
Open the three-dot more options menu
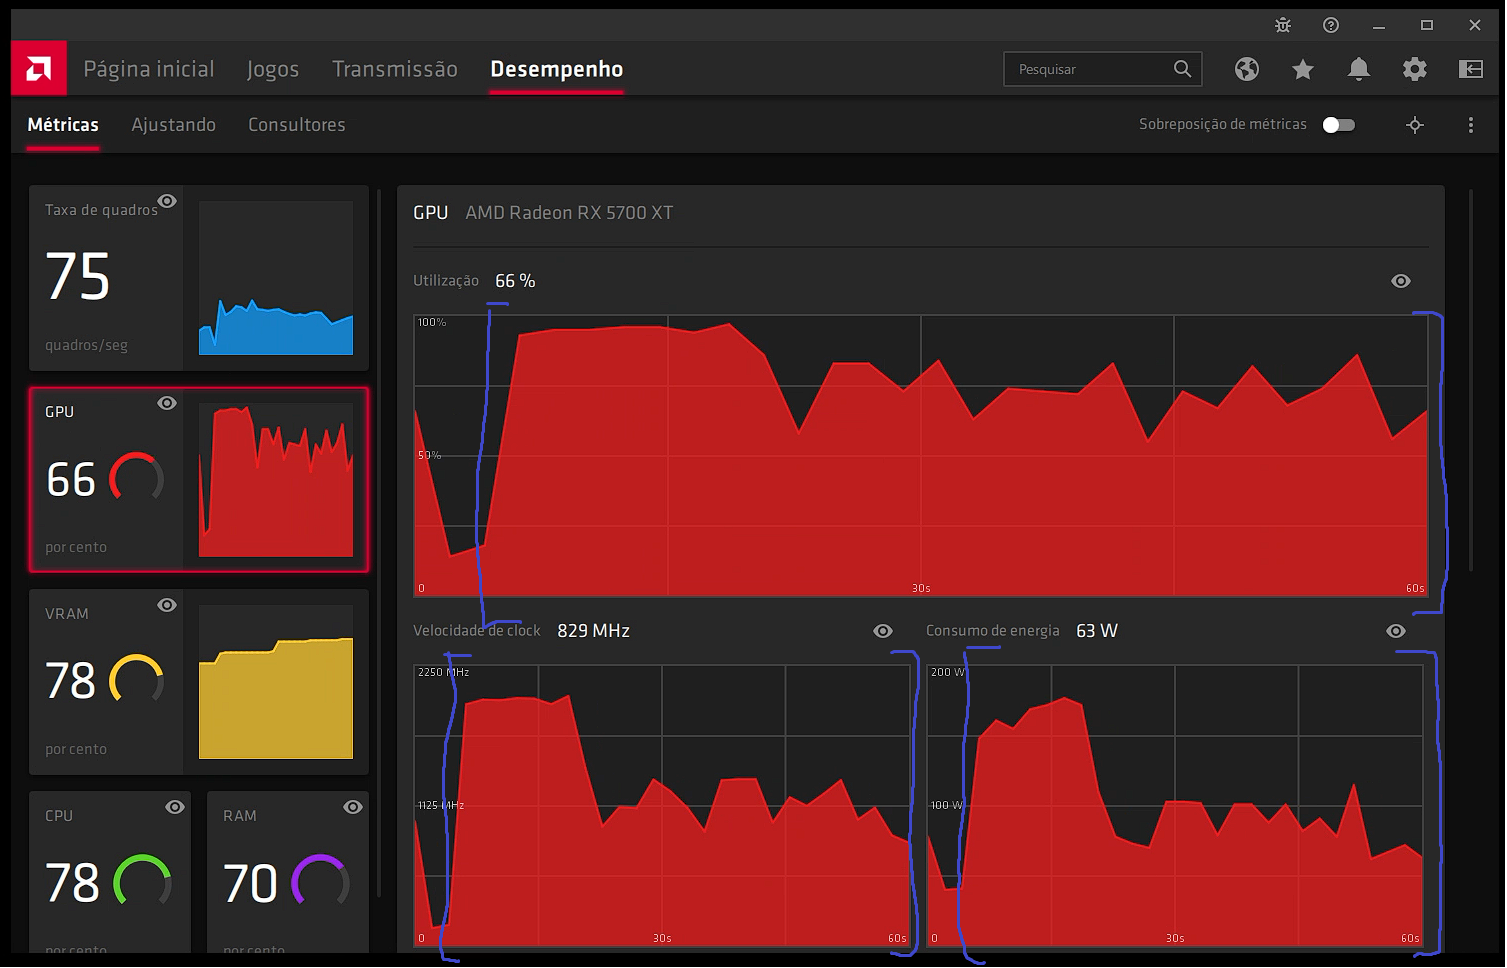1471,125
